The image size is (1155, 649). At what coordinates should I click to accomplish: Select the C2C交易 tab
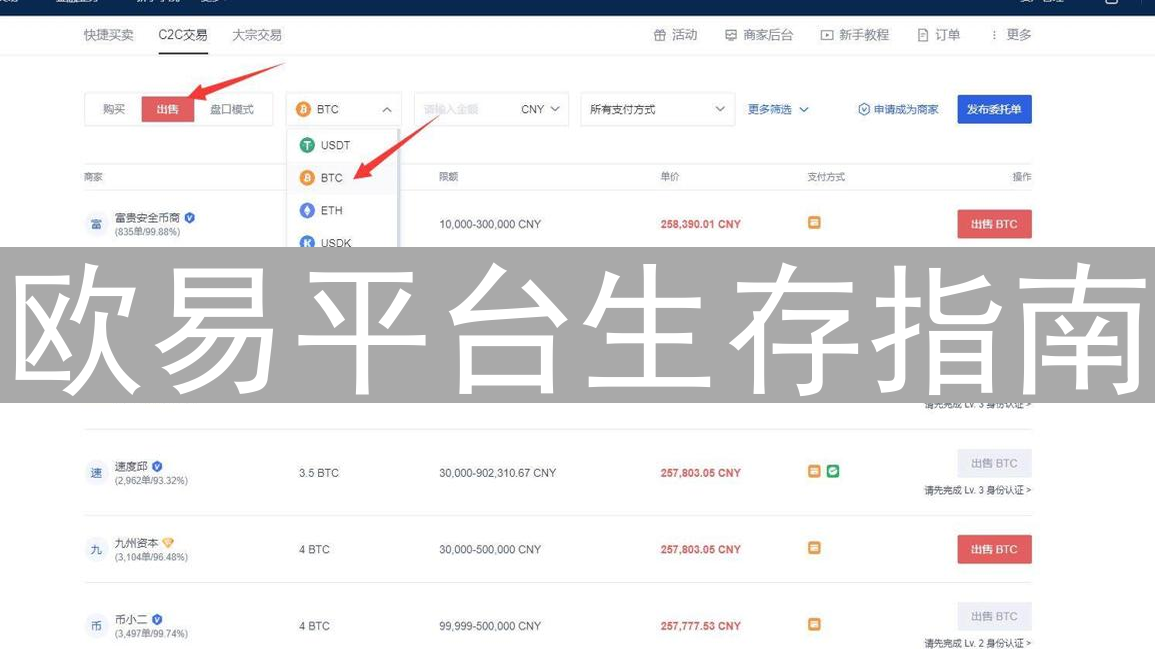pyautogui.click(x=183, y=35)
